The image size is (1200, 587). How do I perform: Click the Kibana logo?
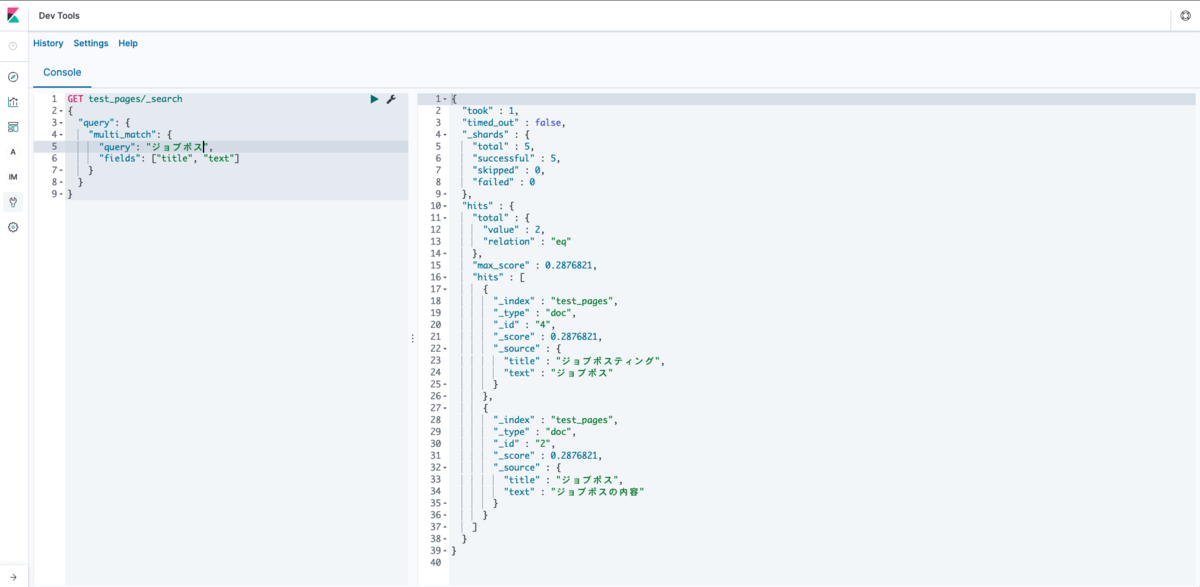click(x=13, y=16)
